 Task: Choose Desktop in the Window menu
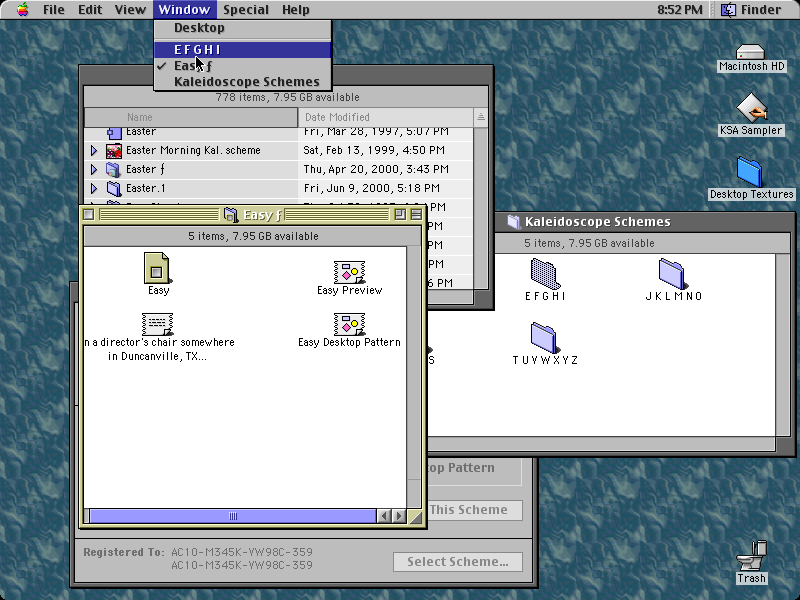(243, 28)
